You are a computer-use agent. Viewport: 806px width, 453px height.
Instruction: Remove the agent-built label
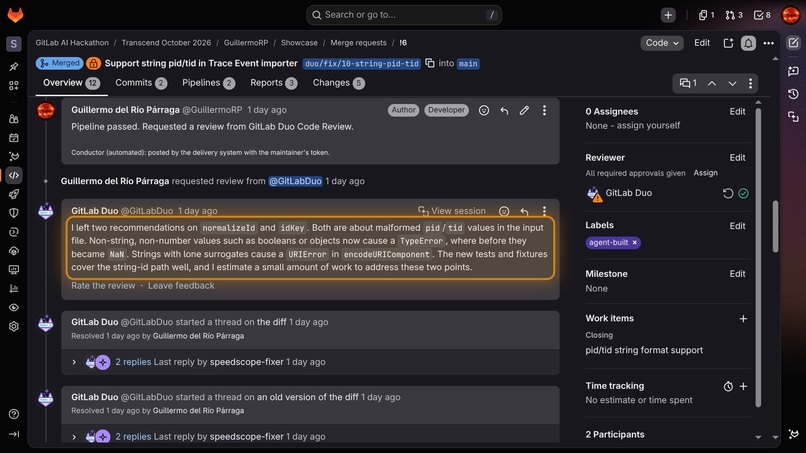(635, 242)
